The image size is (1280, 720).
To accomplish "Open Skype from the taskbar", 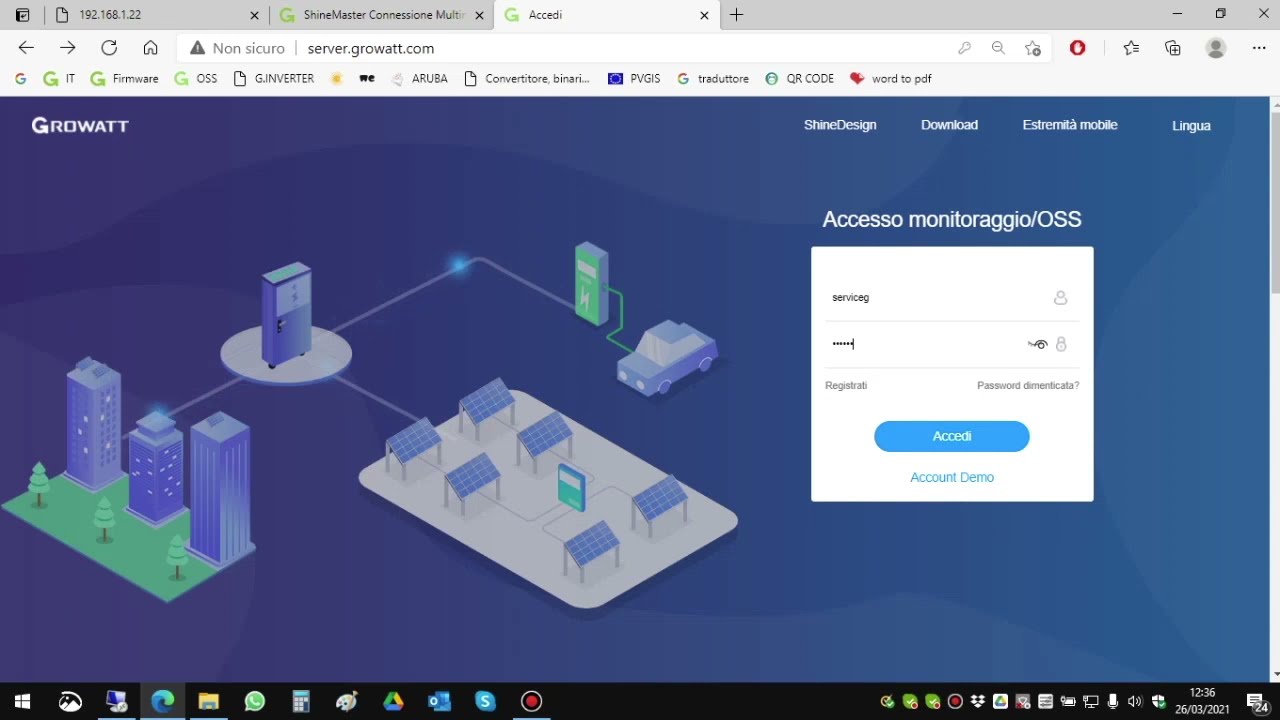I will pyautogui.click(x=486, y=701).
